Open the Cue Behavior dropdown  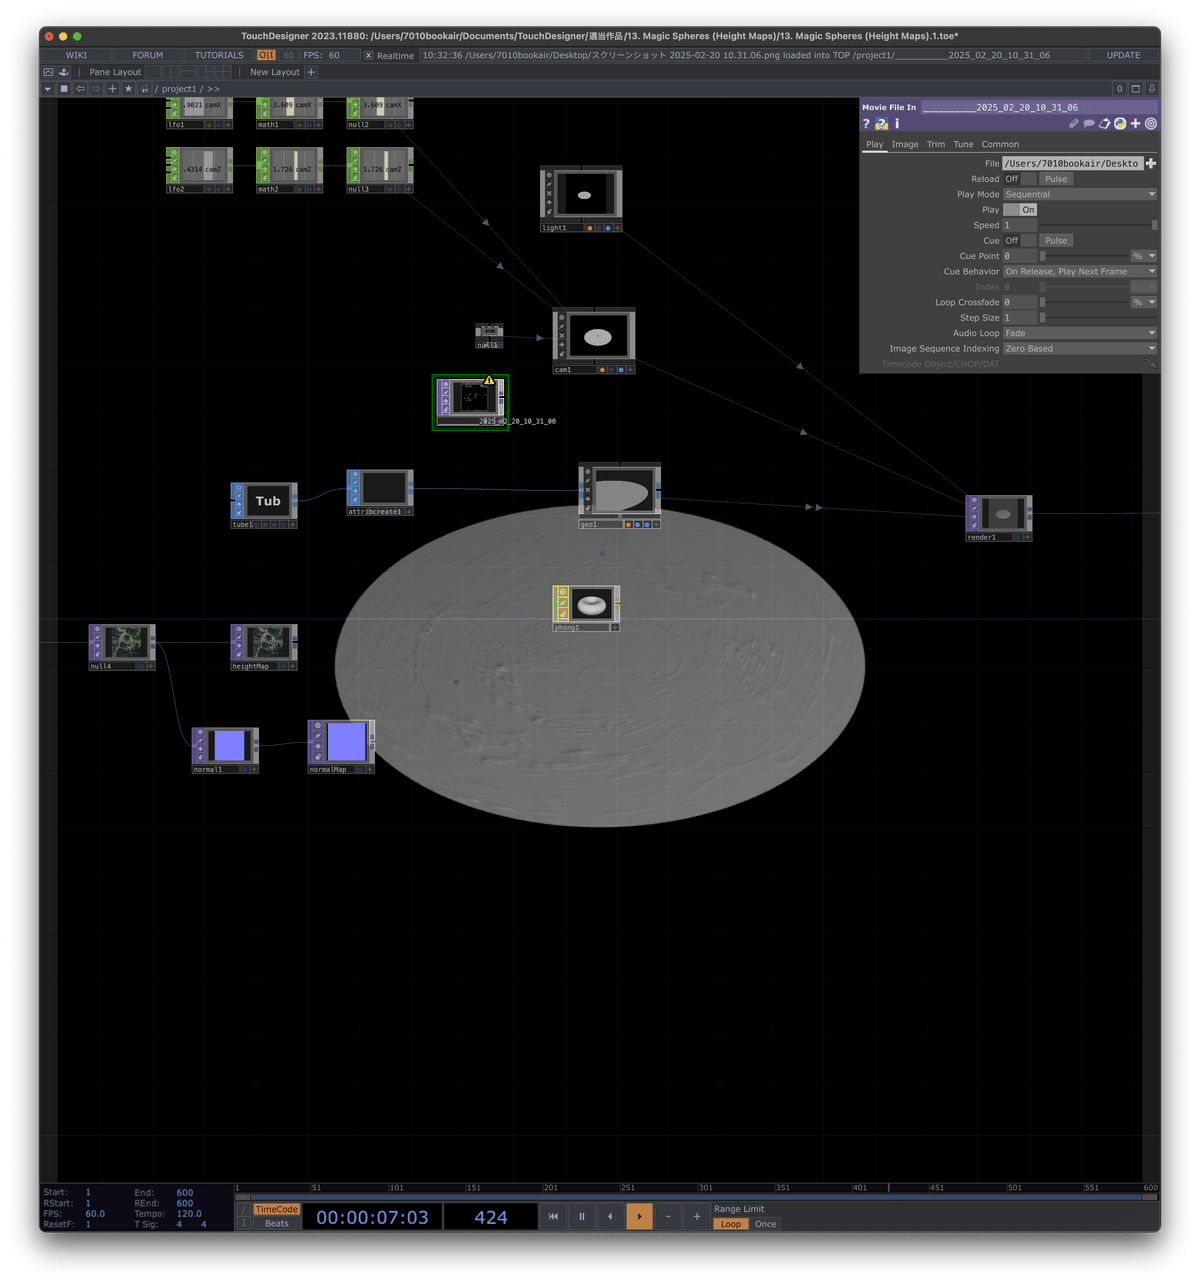tap(1079, 271)
